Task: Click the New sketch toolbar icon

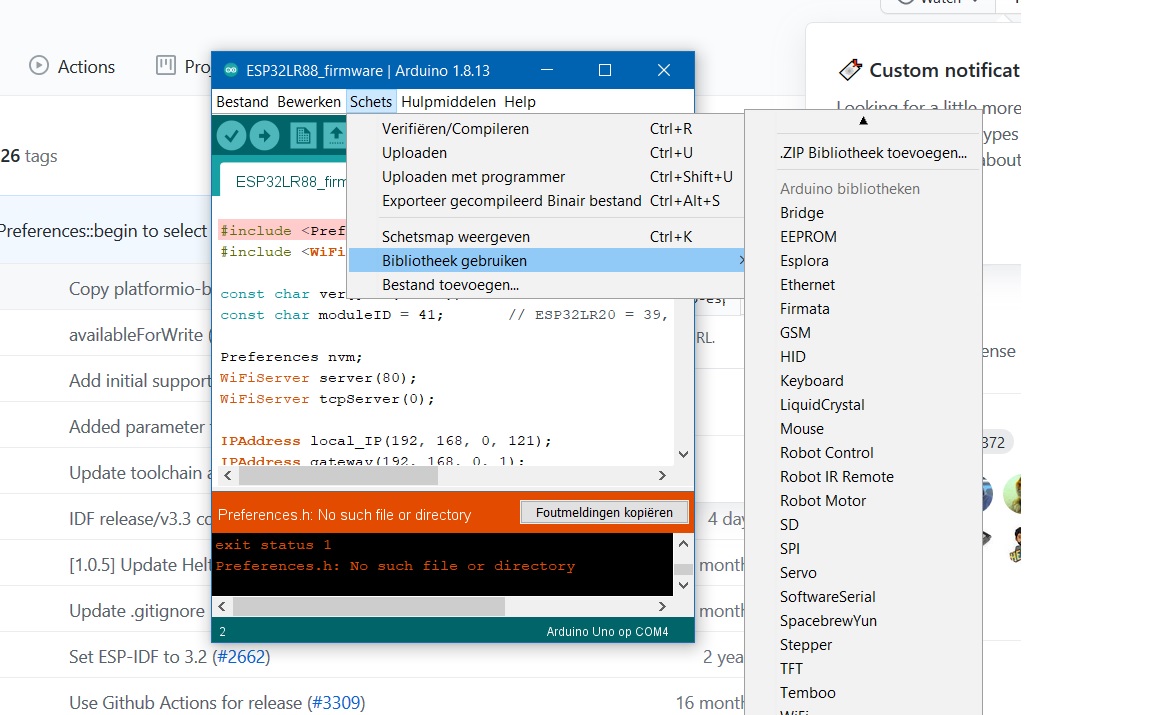Action: click(x=303, y=136)
